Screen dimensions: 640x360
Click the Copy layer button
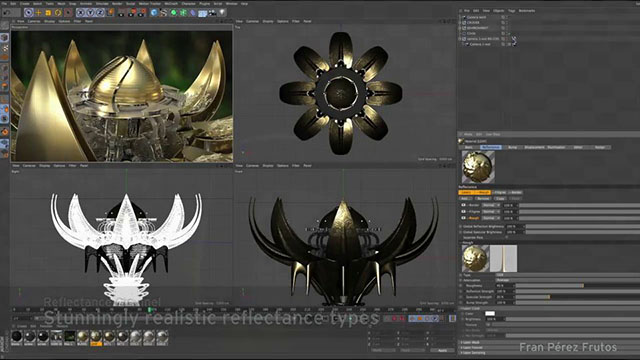tap(500, 198)
